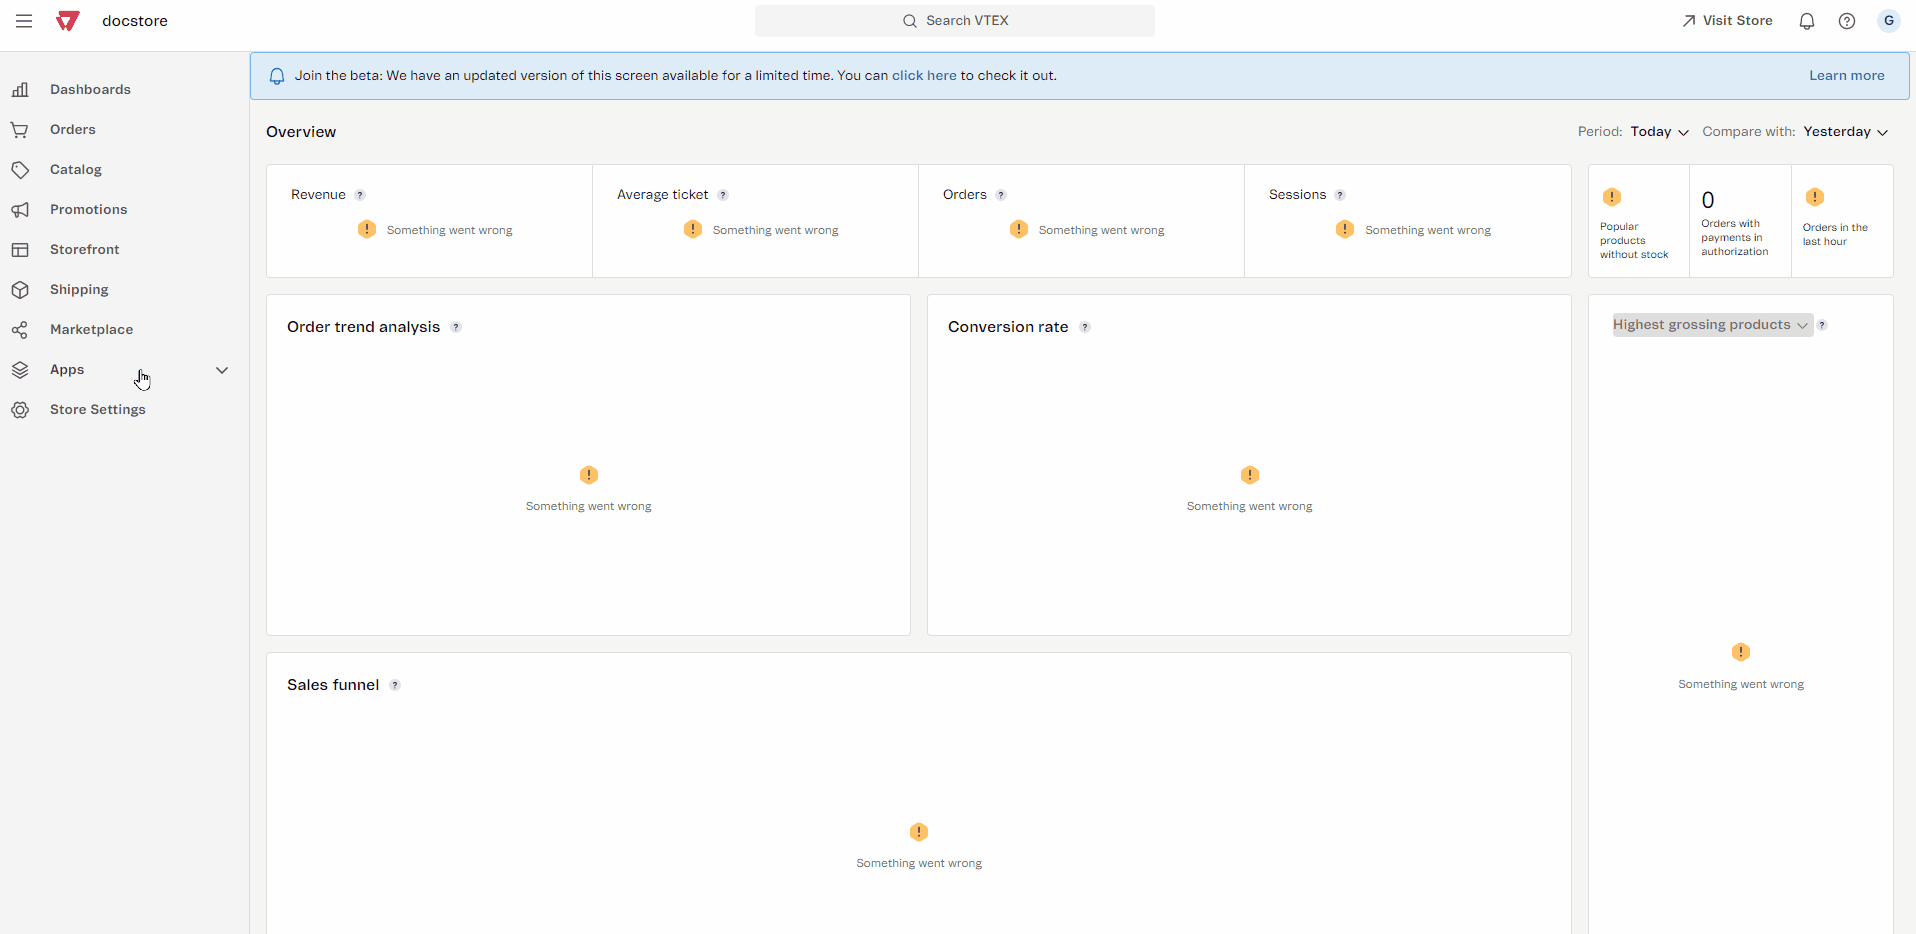Click the Sales funnel help icon
The width and height of the screenshot is (1916, 934).
395,685
